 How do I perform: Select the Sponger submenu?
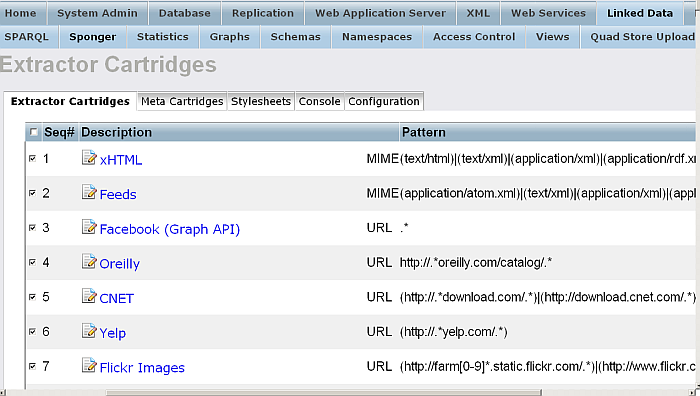click(92, 37)
